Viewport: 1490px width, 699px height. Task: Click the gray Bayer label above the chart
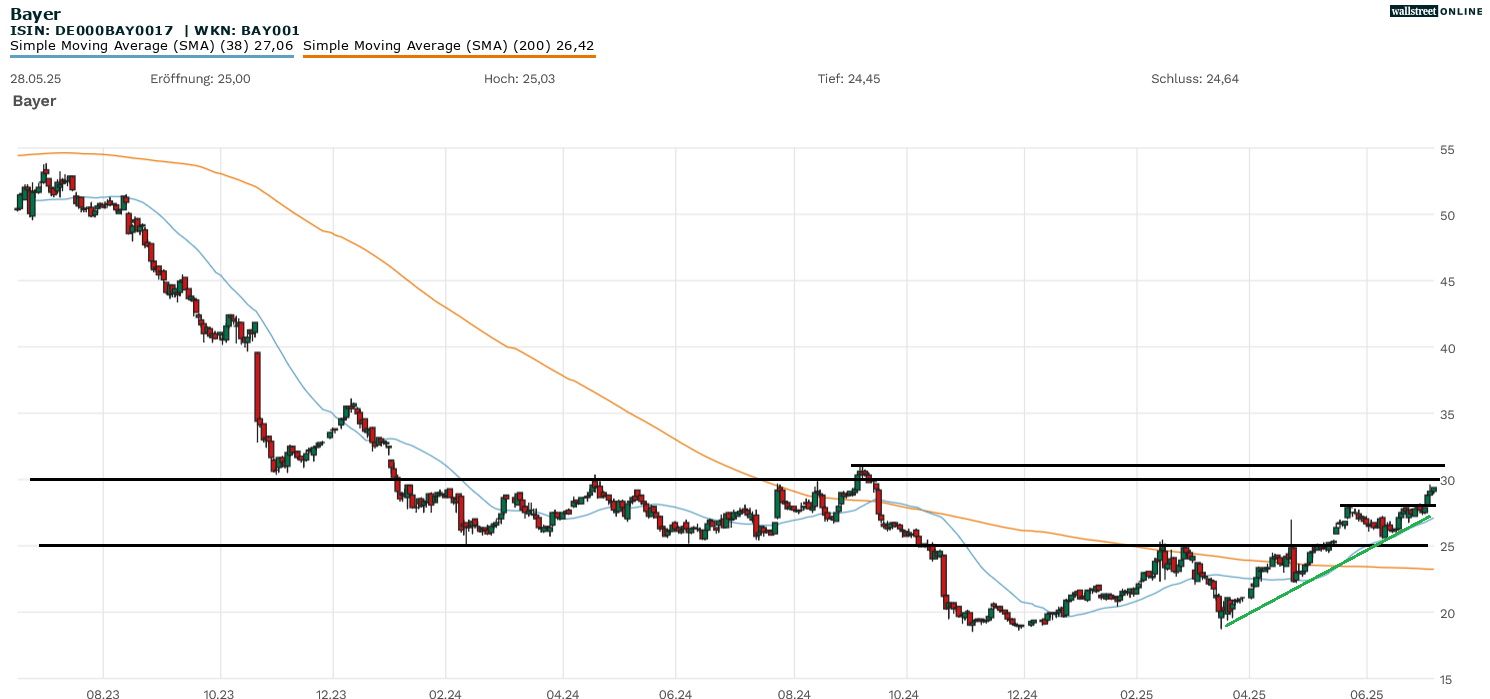click(34, 101)
